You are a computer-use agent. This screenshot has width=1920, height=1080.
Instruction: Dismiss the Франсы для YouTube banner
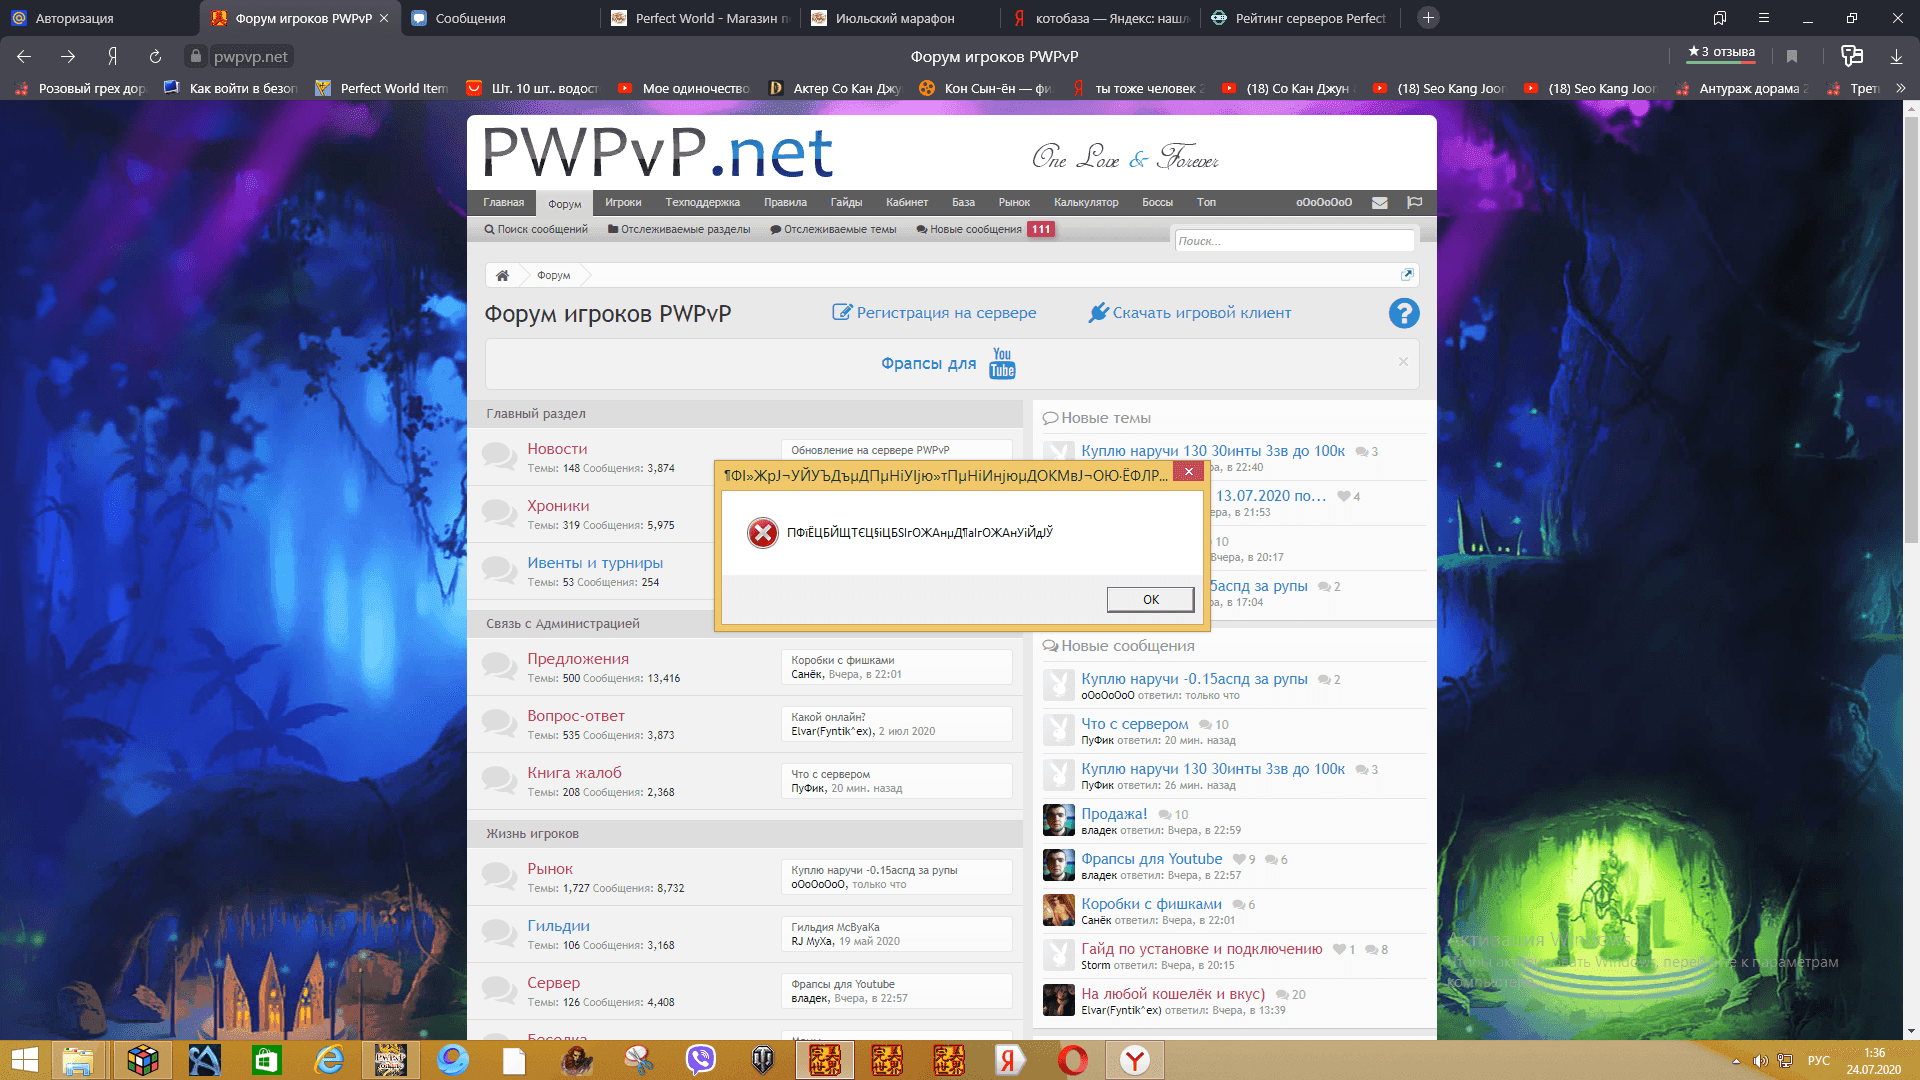coord(1403,362)
